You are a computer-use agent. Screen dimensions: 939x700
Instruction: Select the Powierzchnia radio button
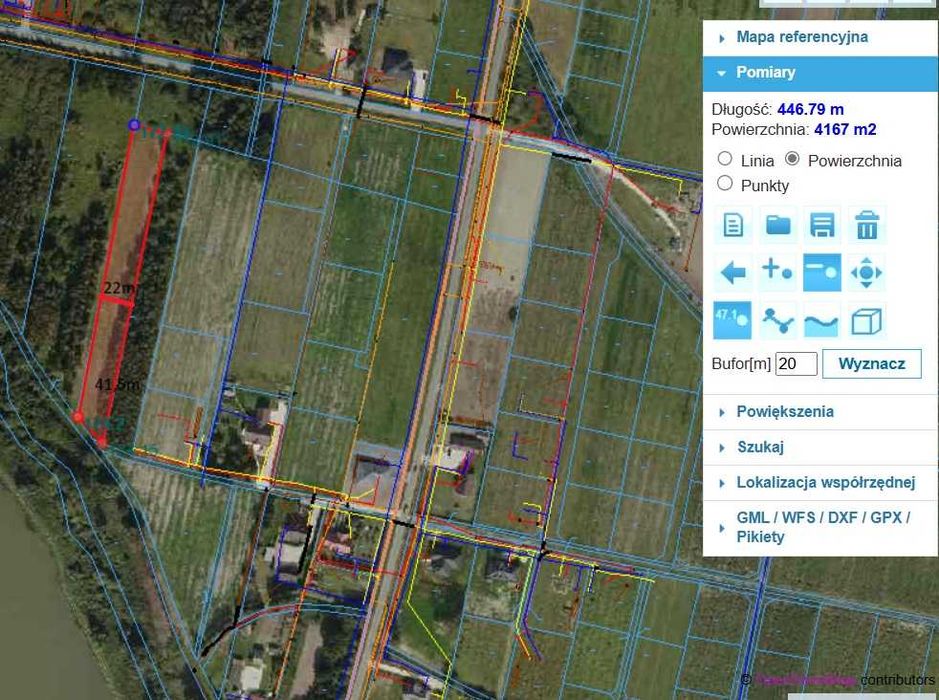pos(792,159)
